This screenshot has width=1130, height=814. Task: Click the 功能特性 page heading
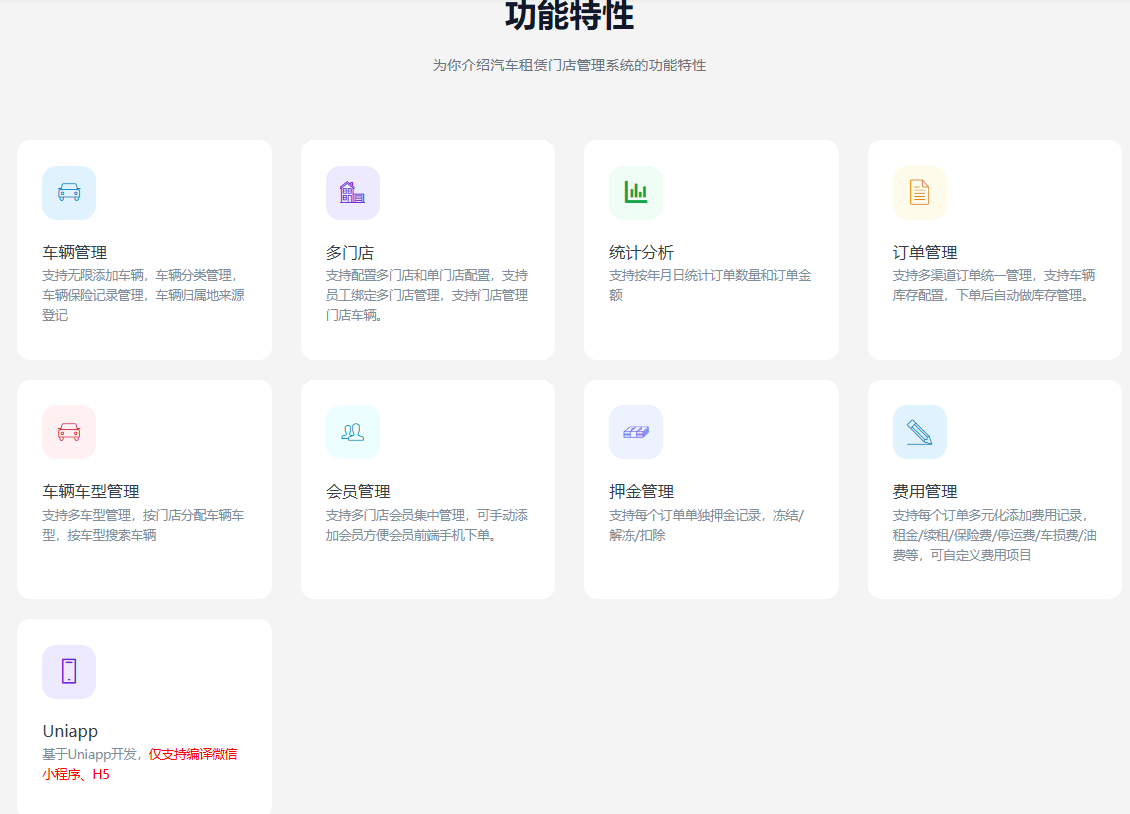pos(569,16)
